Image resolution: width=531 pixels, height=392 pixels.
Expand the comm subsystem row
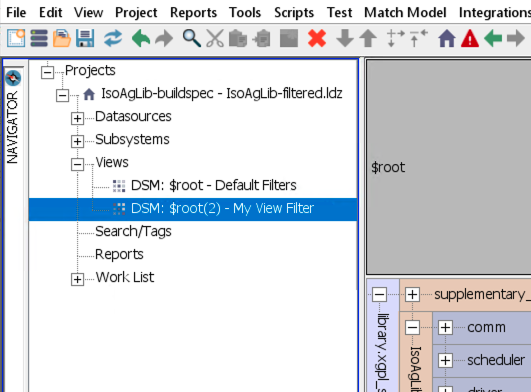(445, 327)
